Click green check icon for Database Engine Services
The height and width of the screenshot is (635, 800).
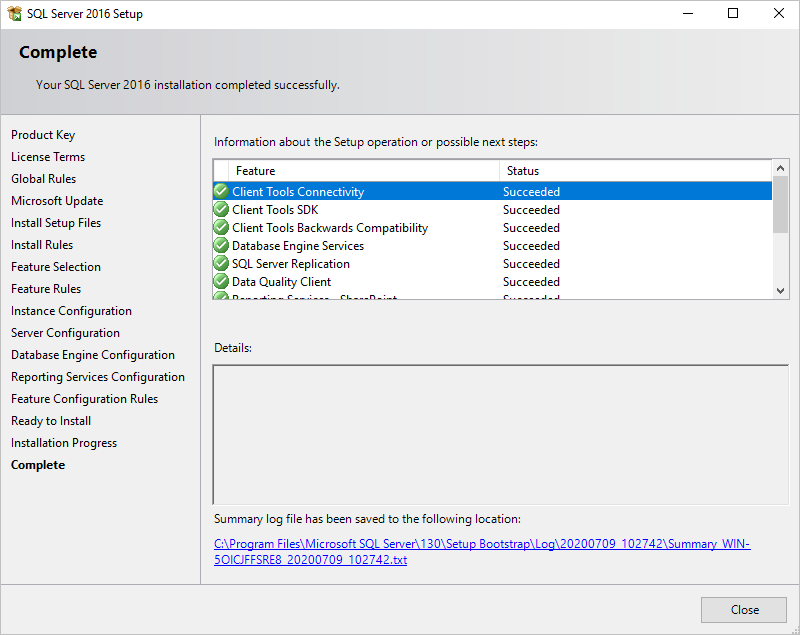tap(221, 245)
